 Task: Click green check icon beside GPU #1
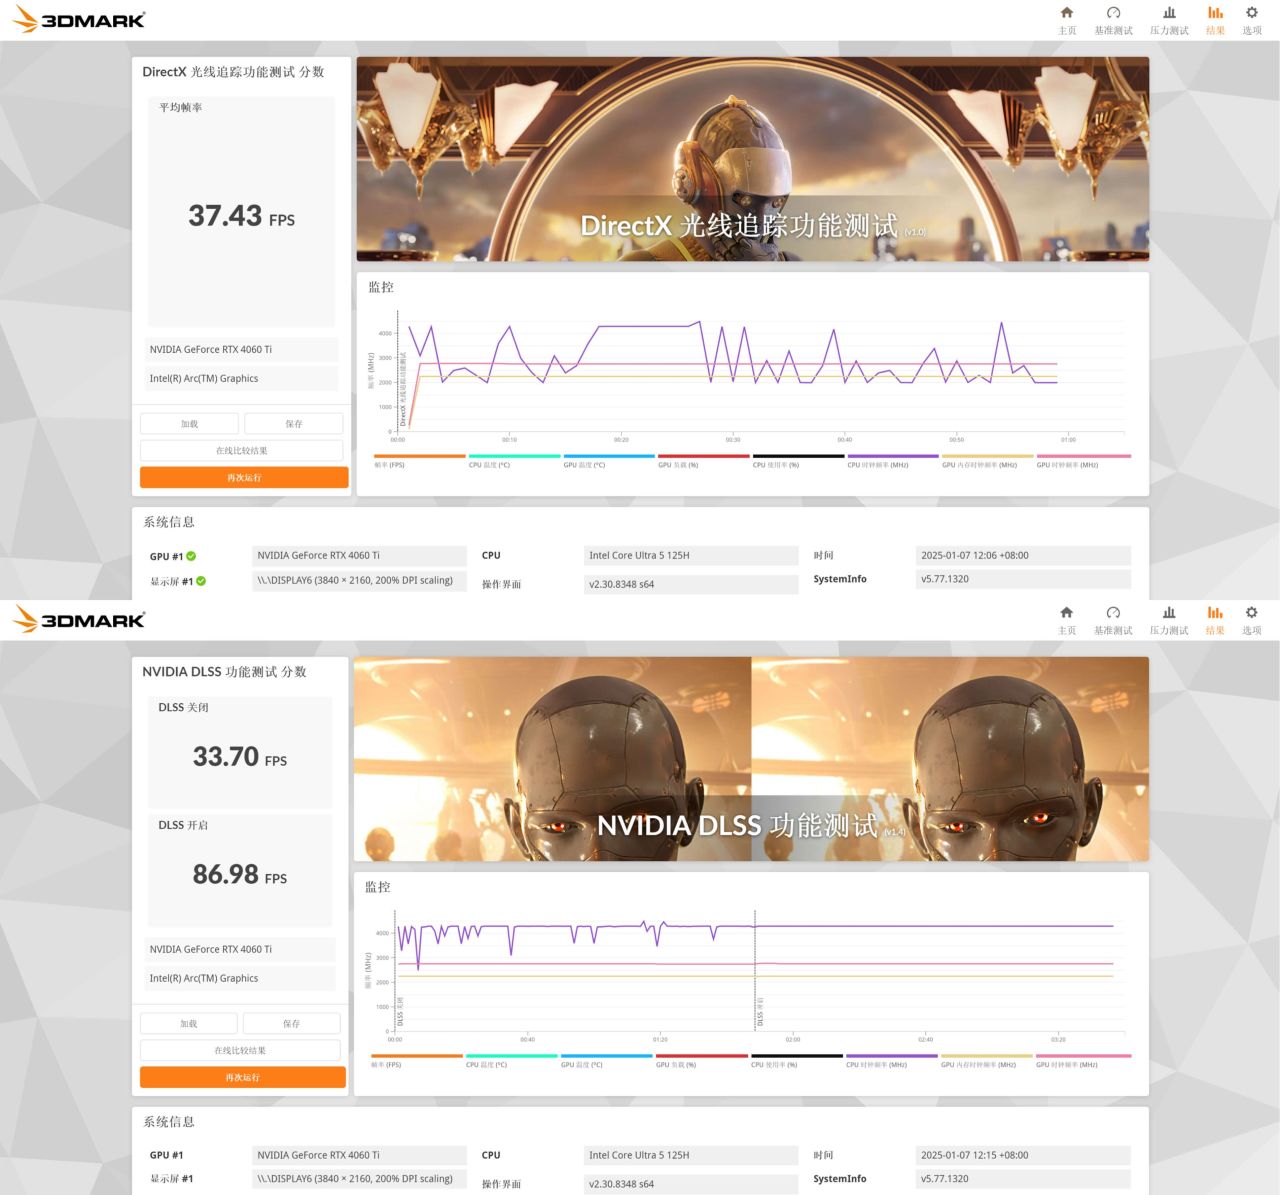[x=191, y=556]
